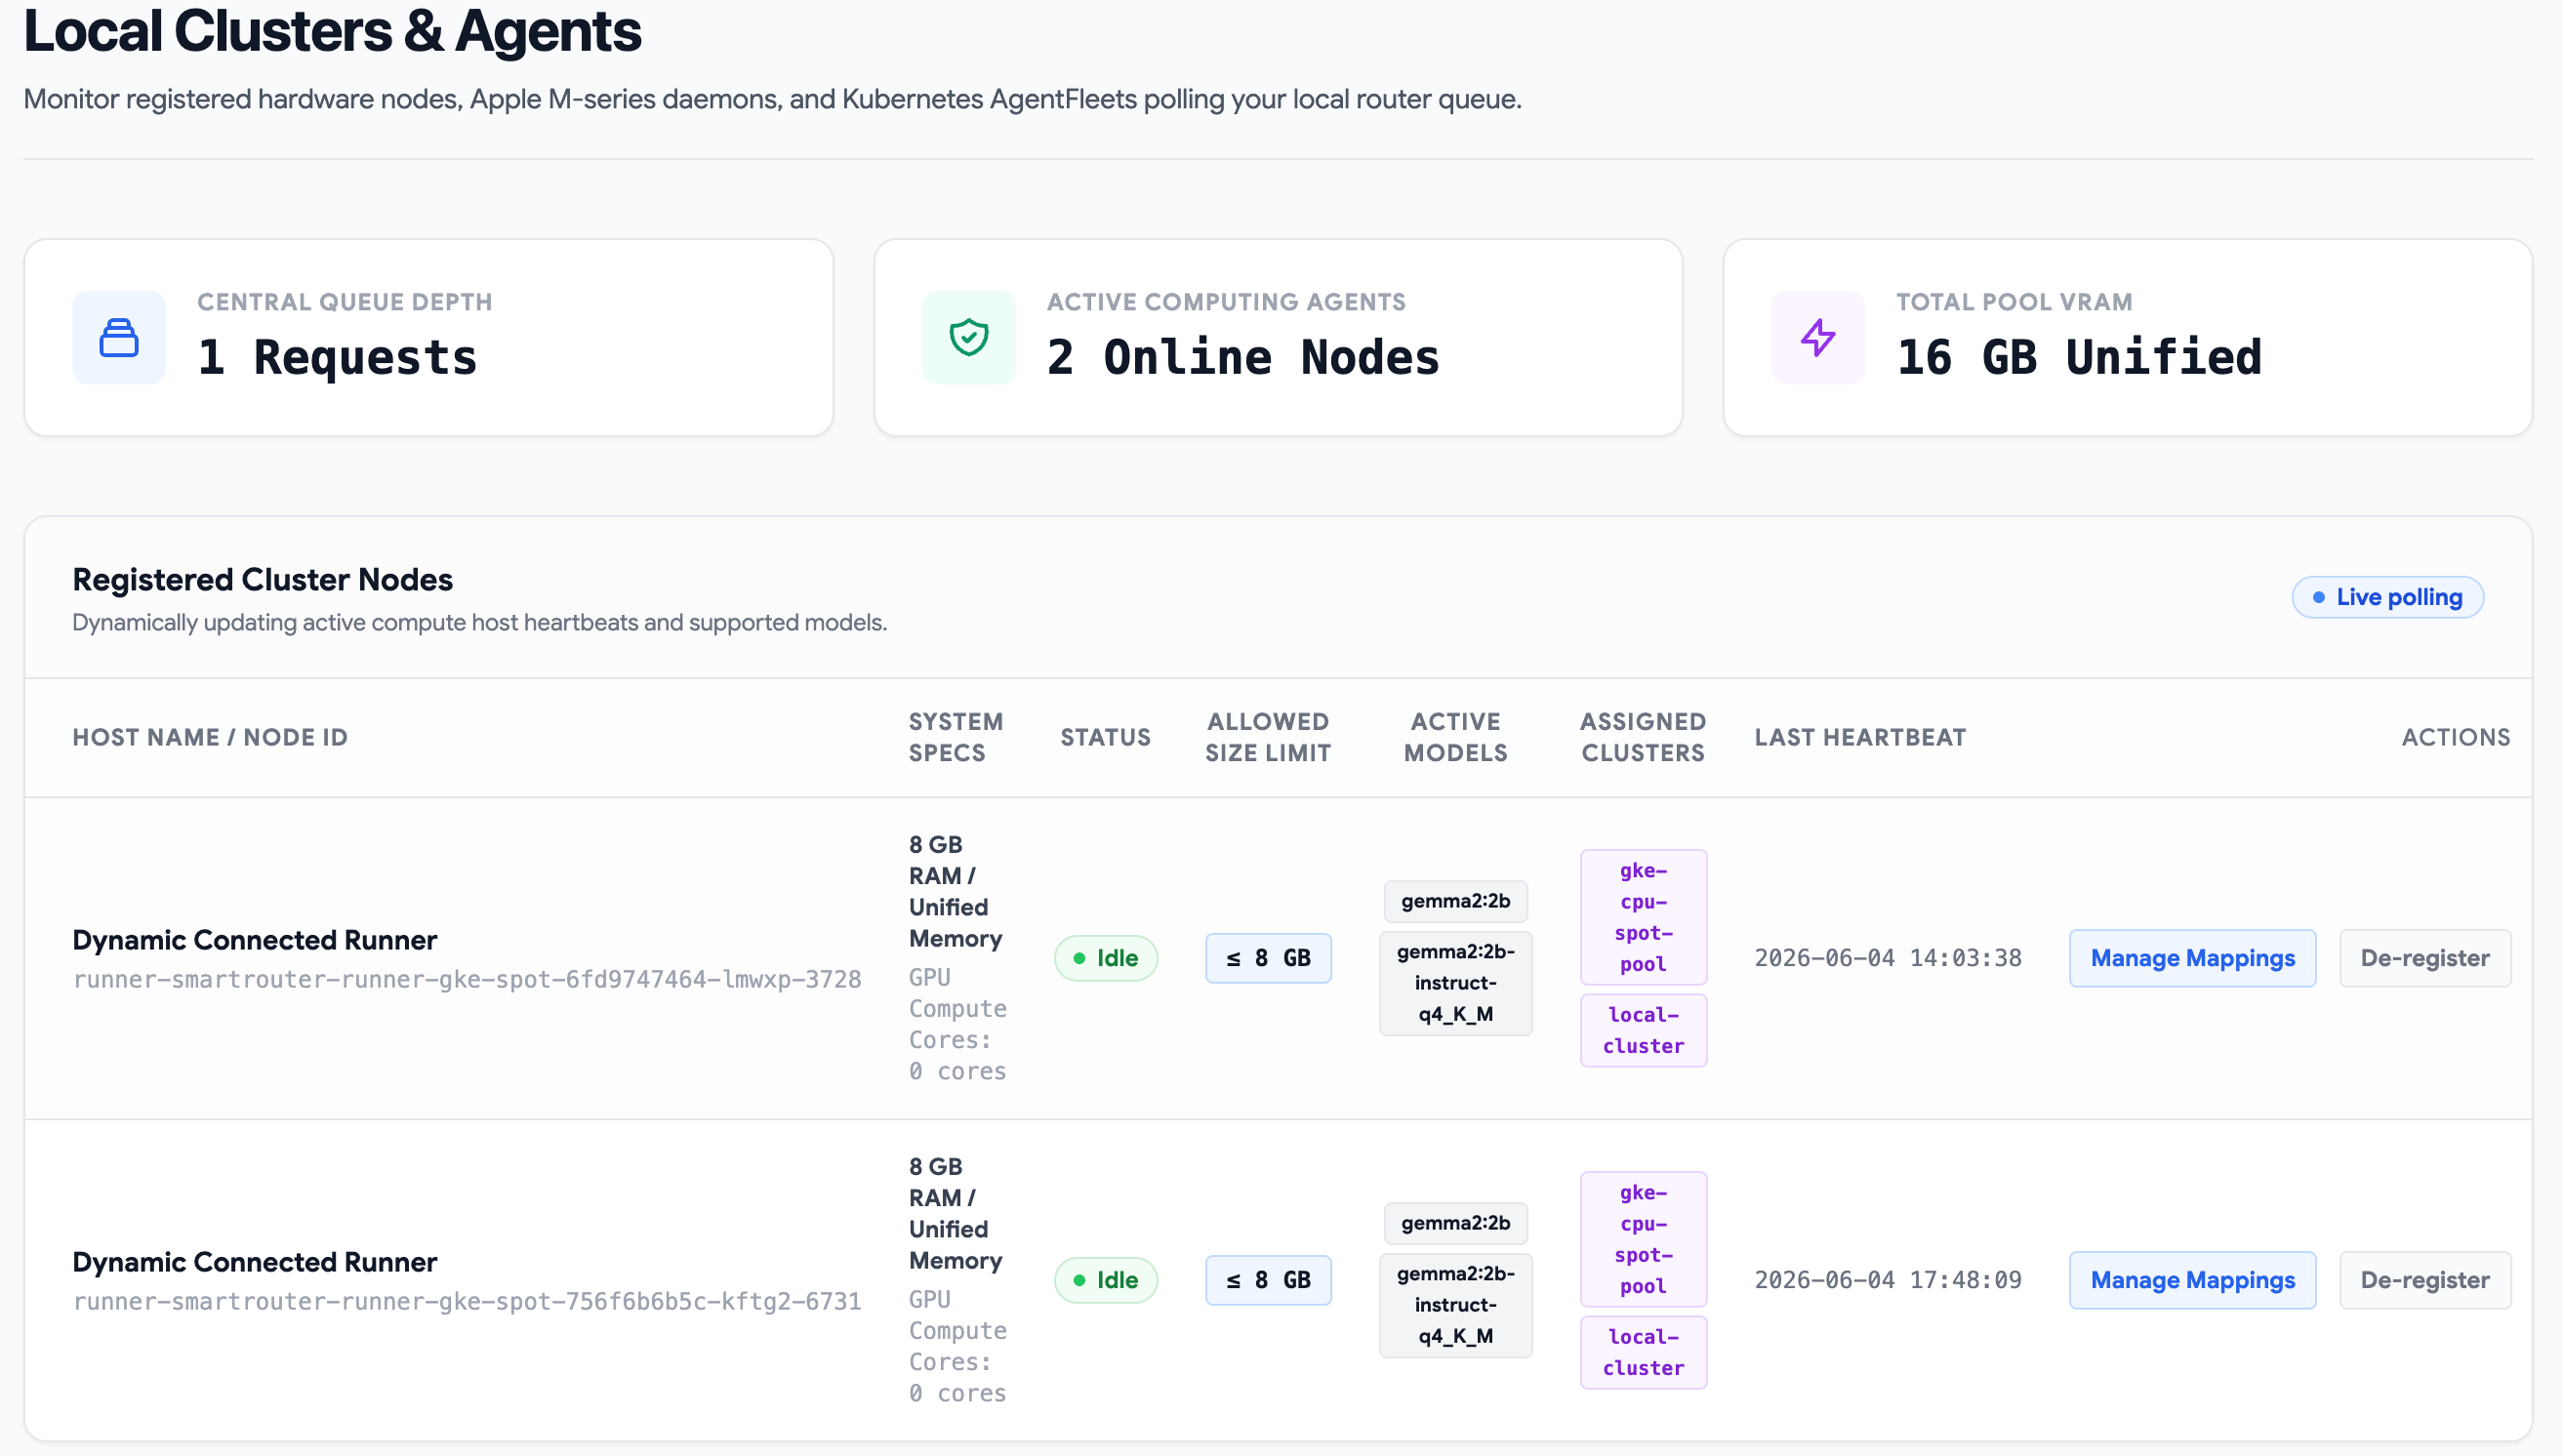Click "Dynamic Connected Runner" name in the lmwxp-3728 row
2563x1456 pixels.
click(254, 940)
